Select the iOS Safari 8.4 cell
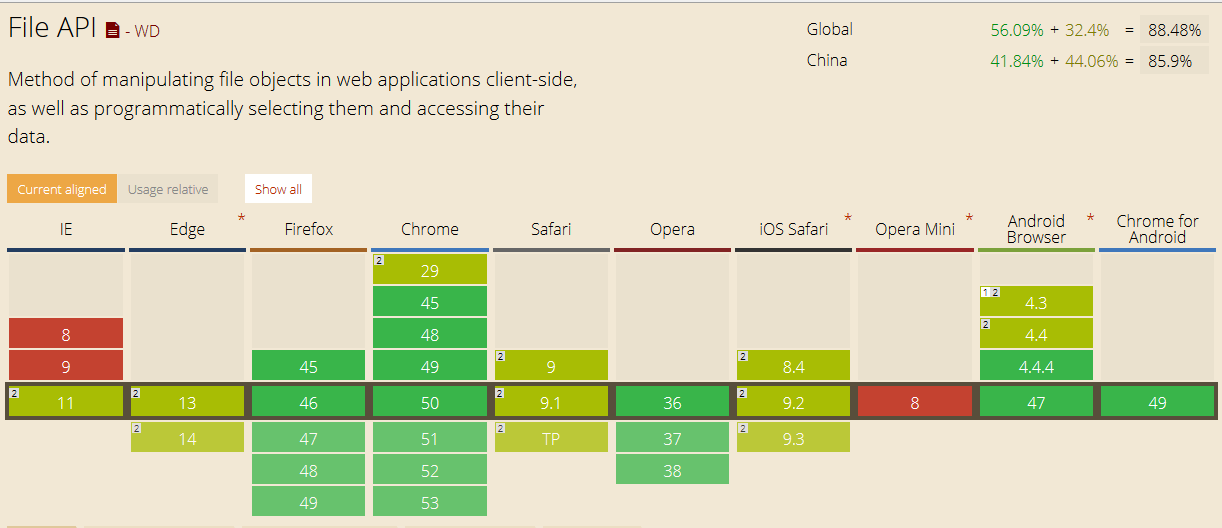Viewport: 1222px width, 528px height. 794,366
